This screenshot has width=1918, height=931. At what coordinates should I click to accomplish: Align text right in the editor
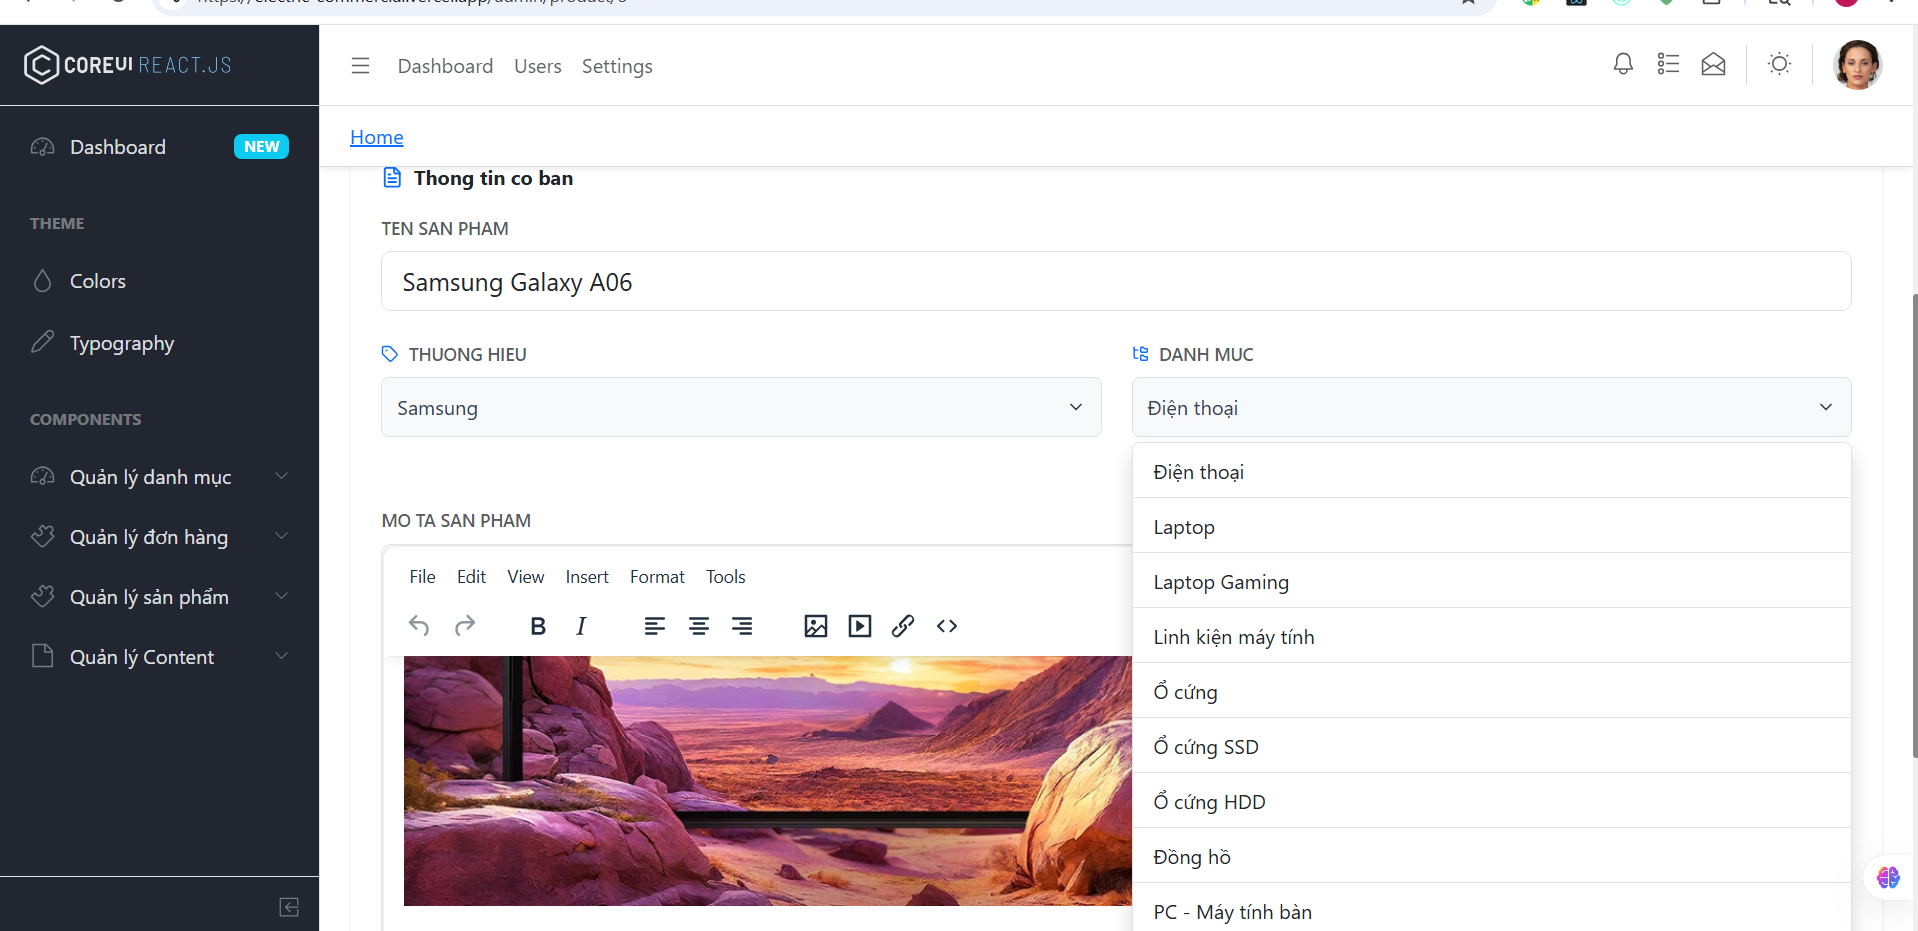coord(742,626)
